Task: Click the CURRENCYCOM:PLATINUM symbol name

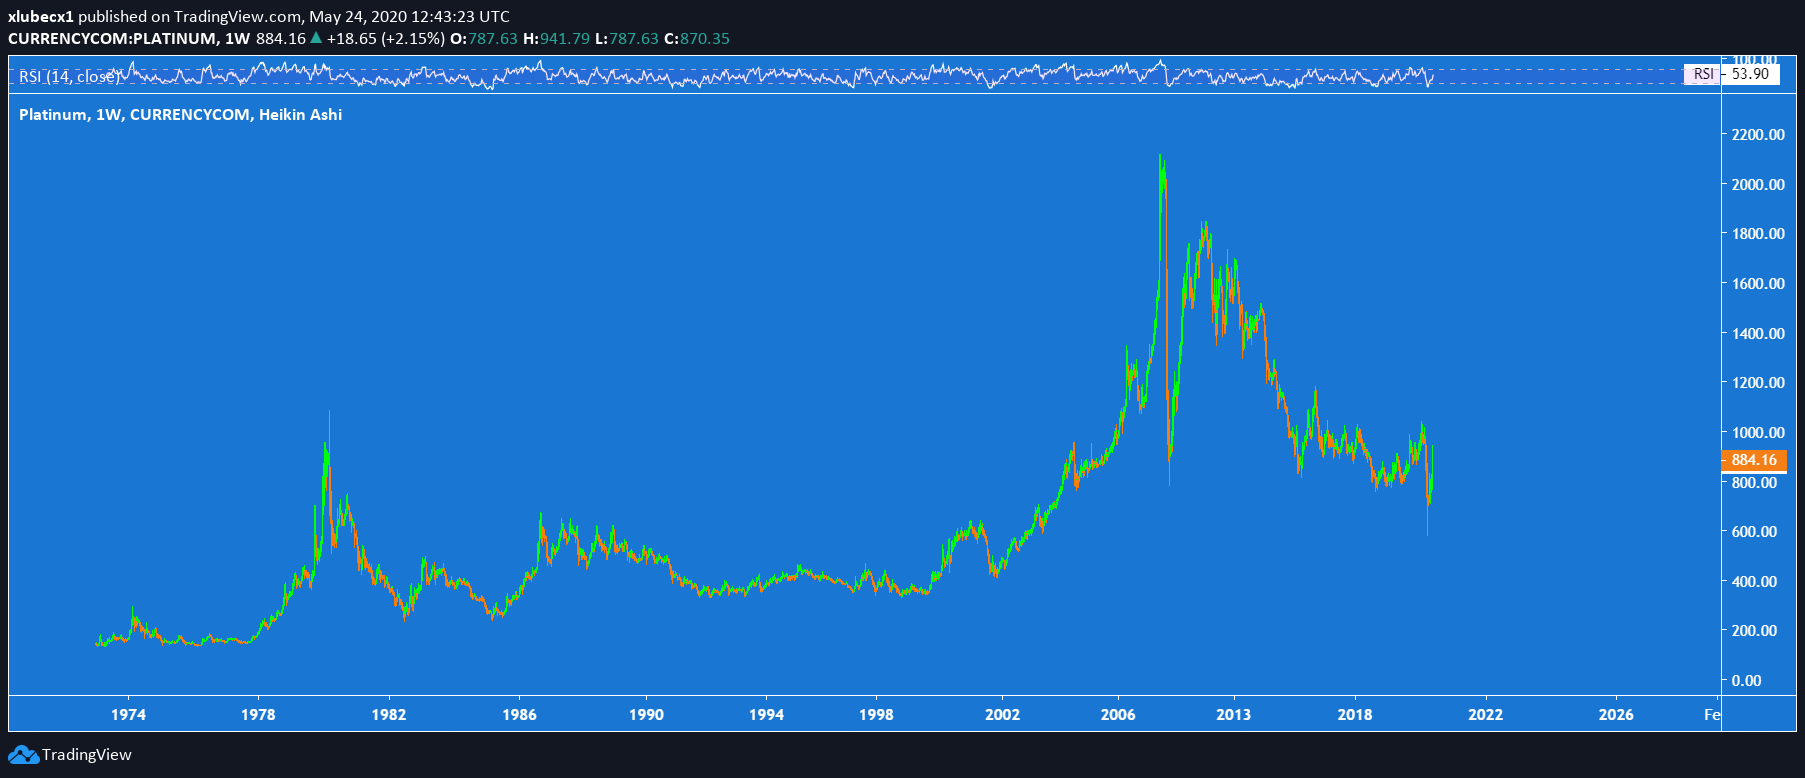Action: click(x=112, y=39)
